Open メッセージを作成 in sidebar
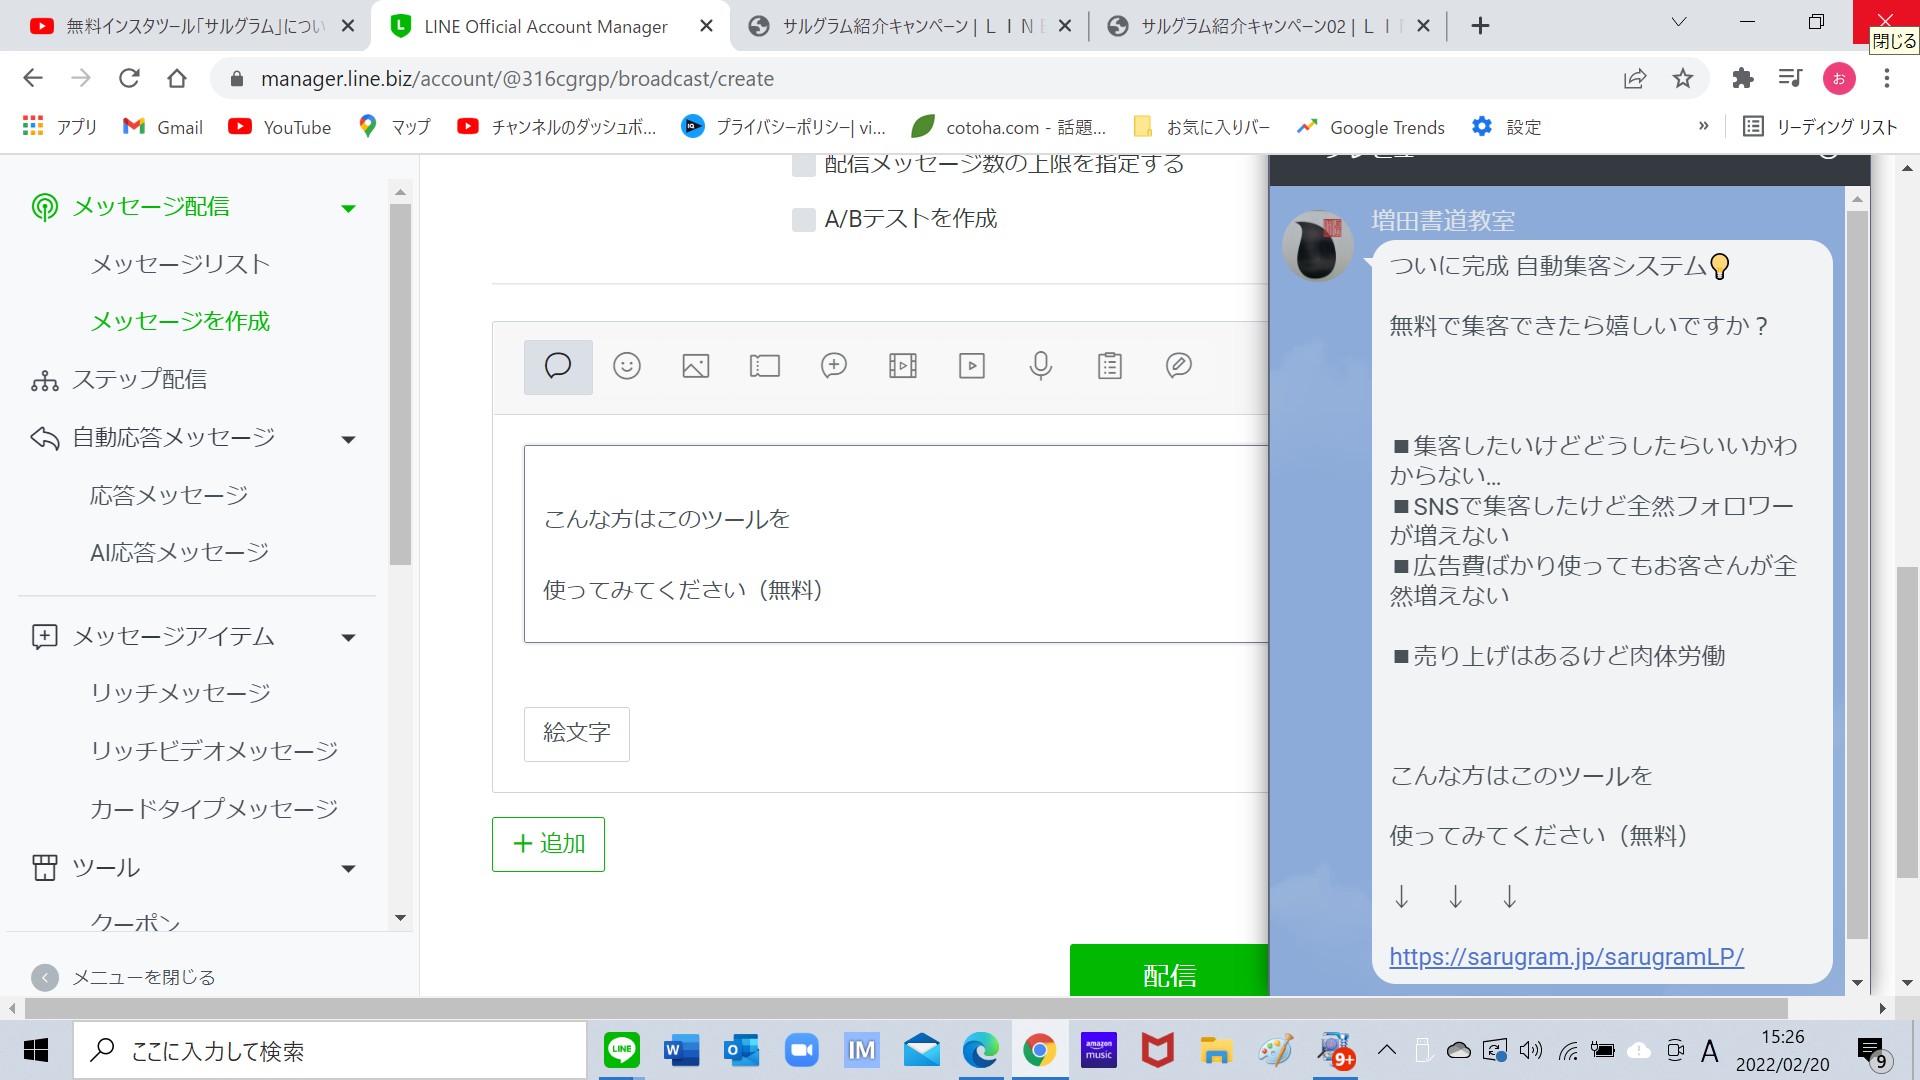 point(180,321)
